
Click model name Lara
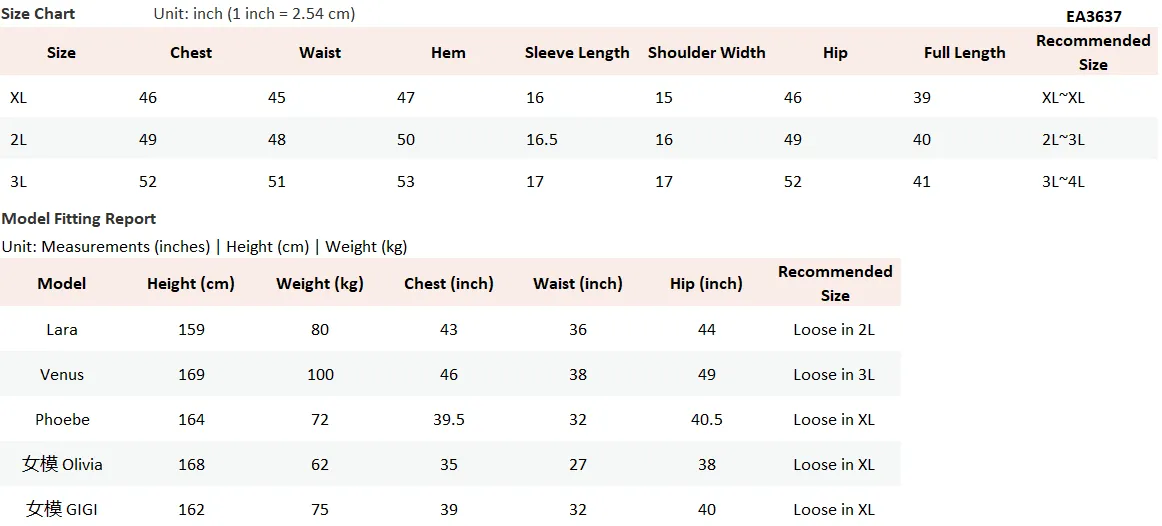pyautogui.click(x=62, y=330)
